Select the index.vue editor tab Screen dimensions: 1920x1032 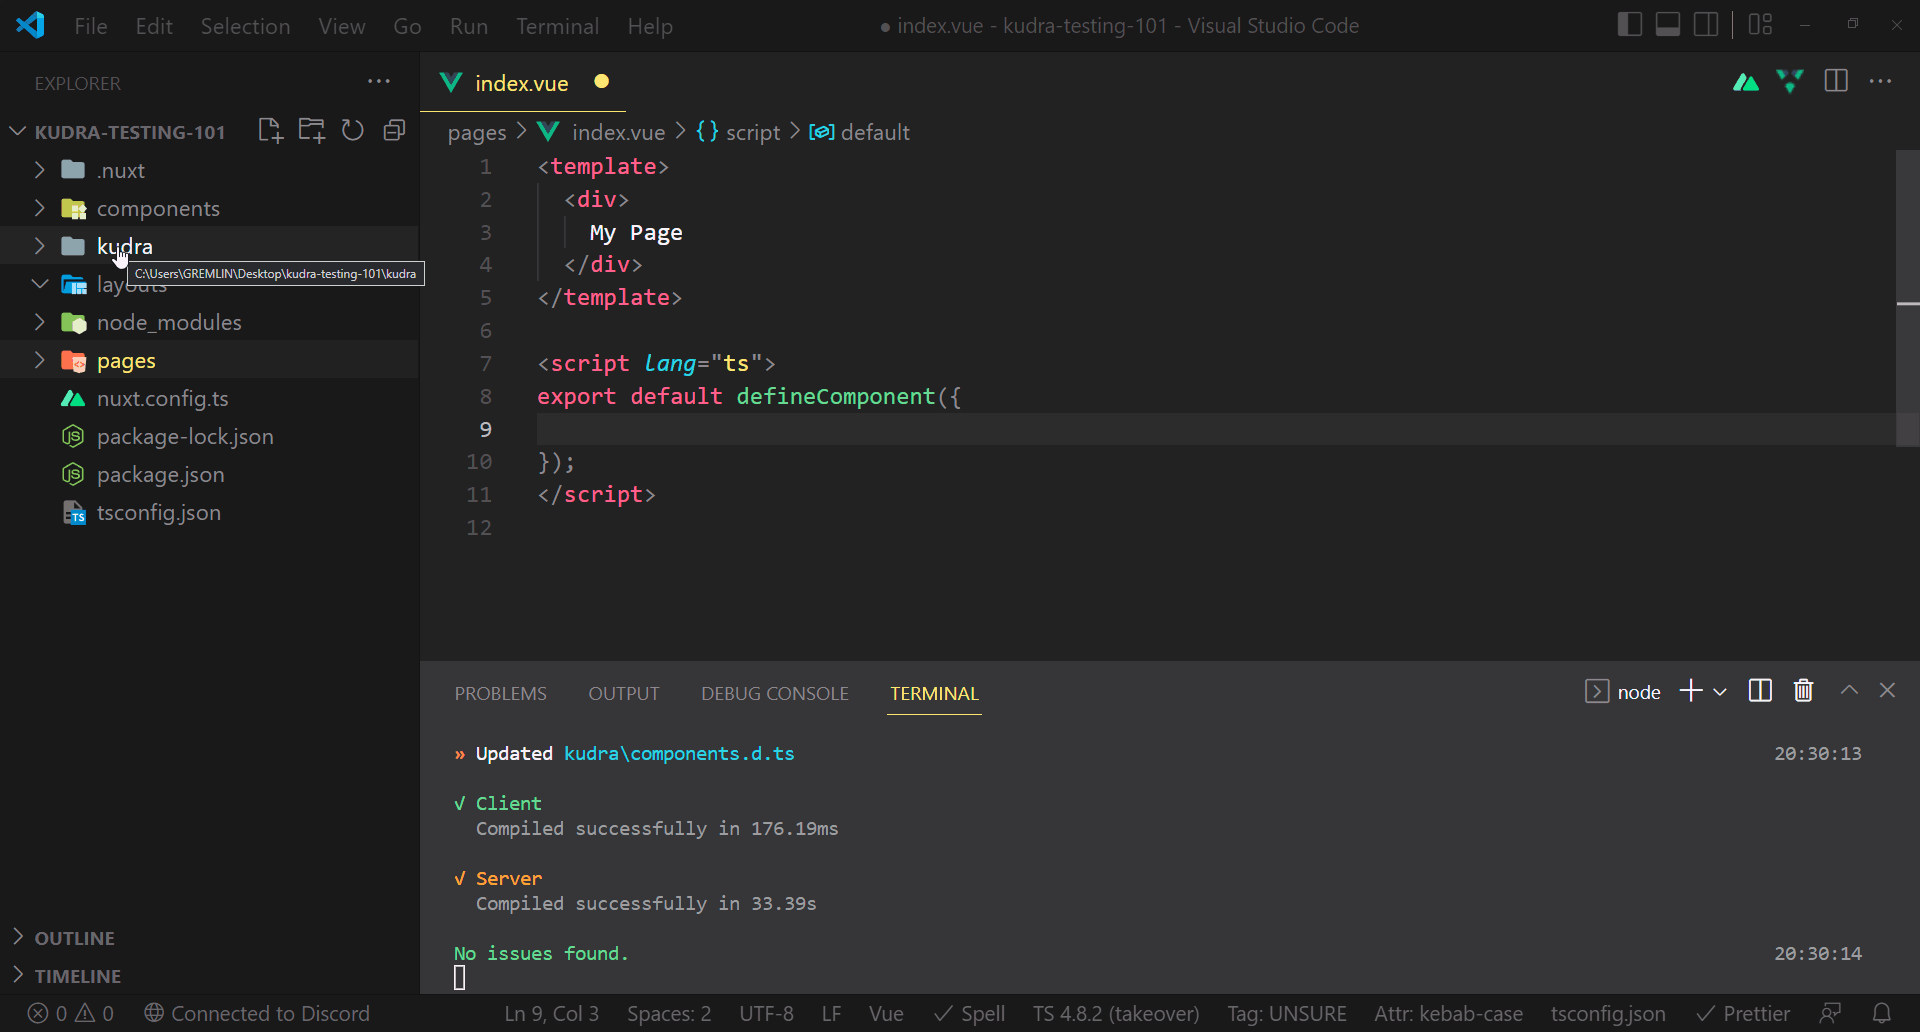(522, 83)
